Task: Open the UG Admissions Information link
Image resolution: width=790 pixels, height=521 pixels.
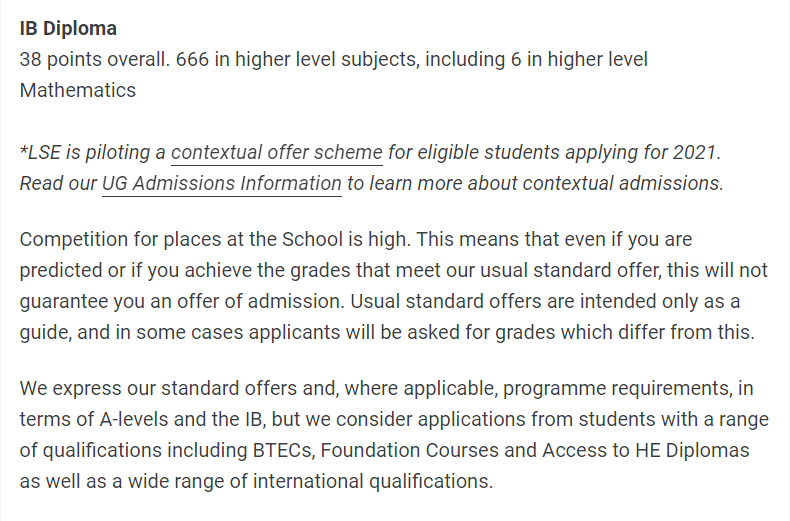Action: click(x=222, y=183)
